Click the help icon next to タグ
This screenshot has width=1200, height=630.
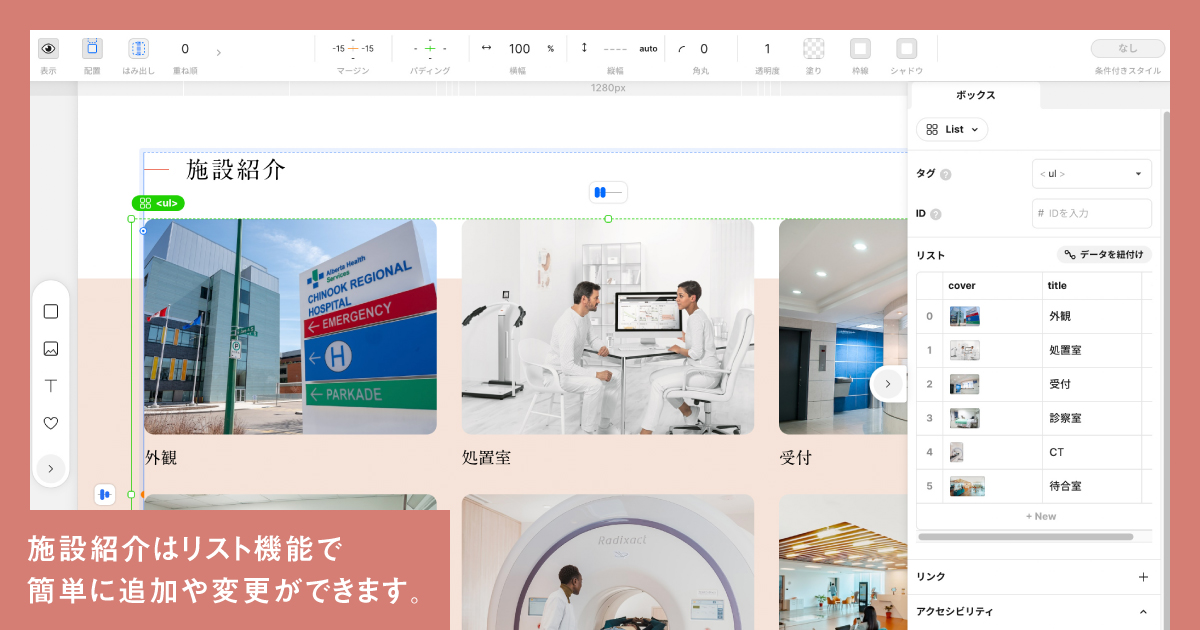tap(946, 174)
